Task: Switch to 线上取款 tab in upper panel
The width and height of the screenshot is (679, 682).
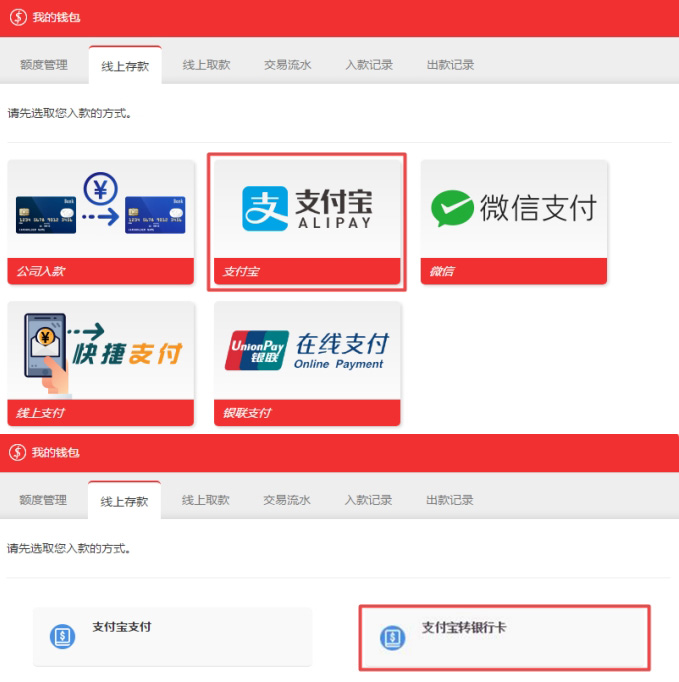Action: (x=206, y=65)
